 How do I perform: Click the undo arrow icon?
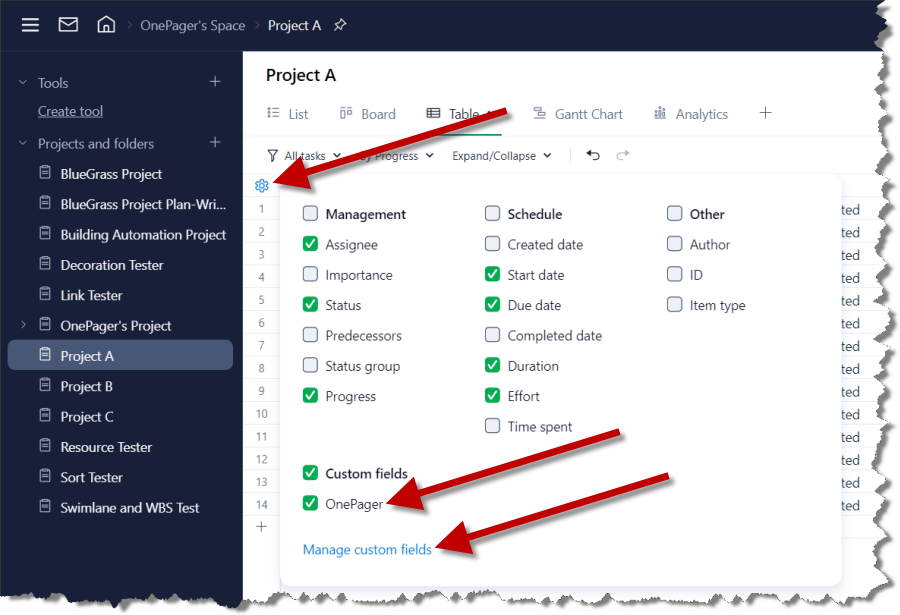click(x=593, y=155)
